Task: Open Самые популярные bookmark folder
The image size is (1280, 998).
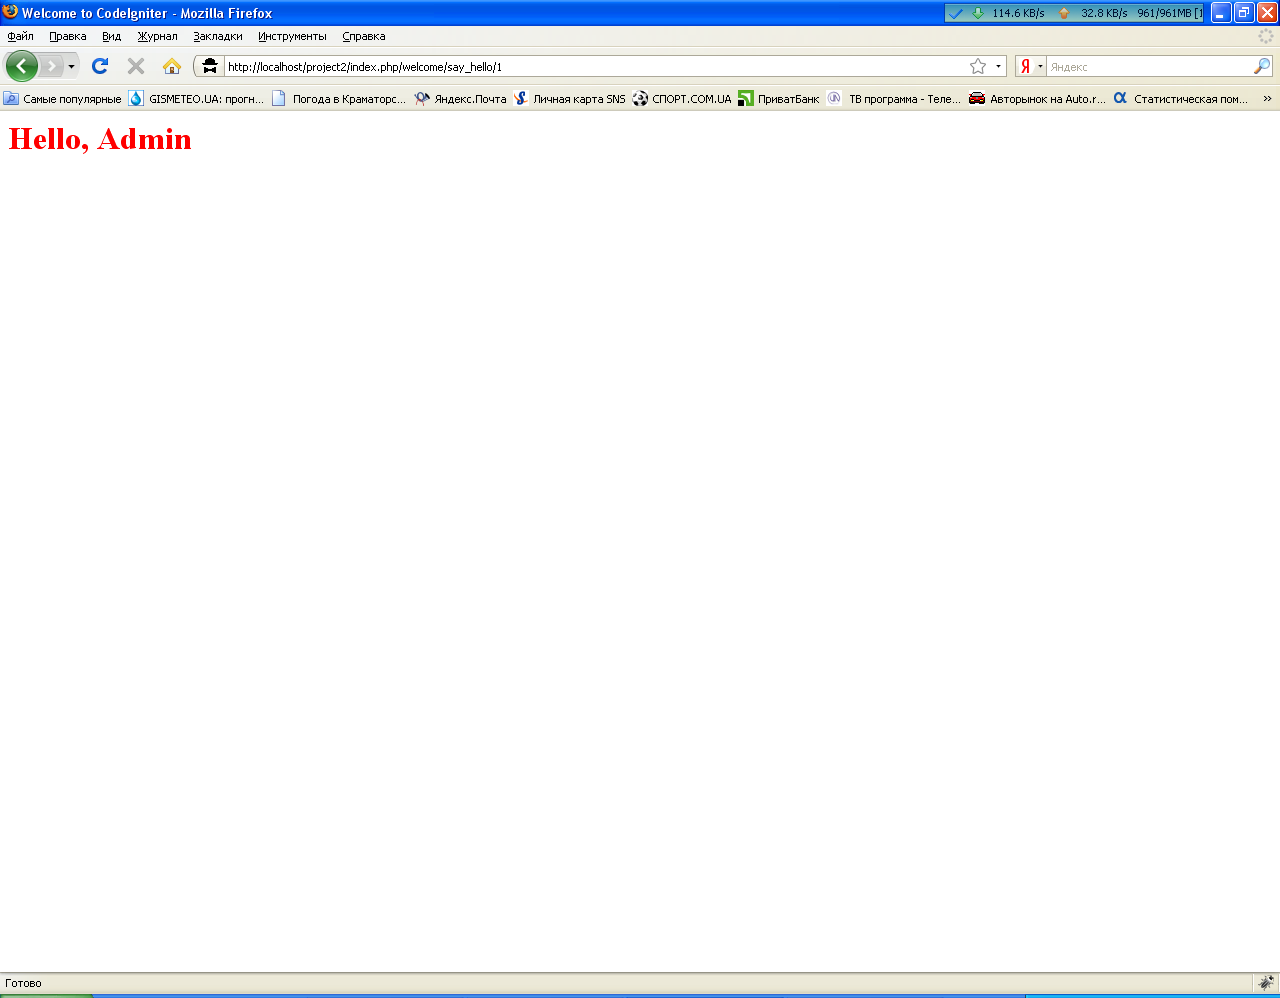Action: pos(63,99)
